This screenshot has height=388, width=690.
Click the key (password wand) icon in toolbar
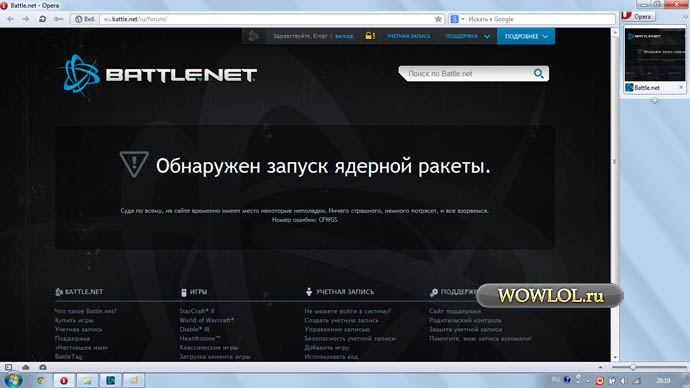point(59,19)
